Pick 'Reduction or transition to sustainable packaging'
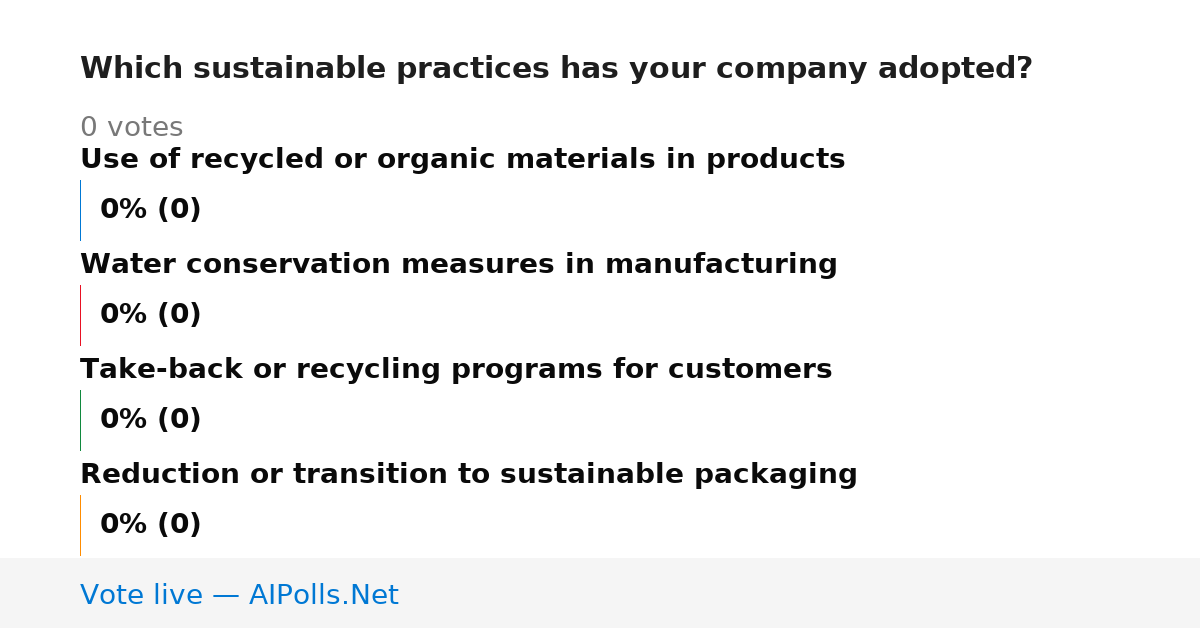 pyautogui.click(x=468, y=475)
